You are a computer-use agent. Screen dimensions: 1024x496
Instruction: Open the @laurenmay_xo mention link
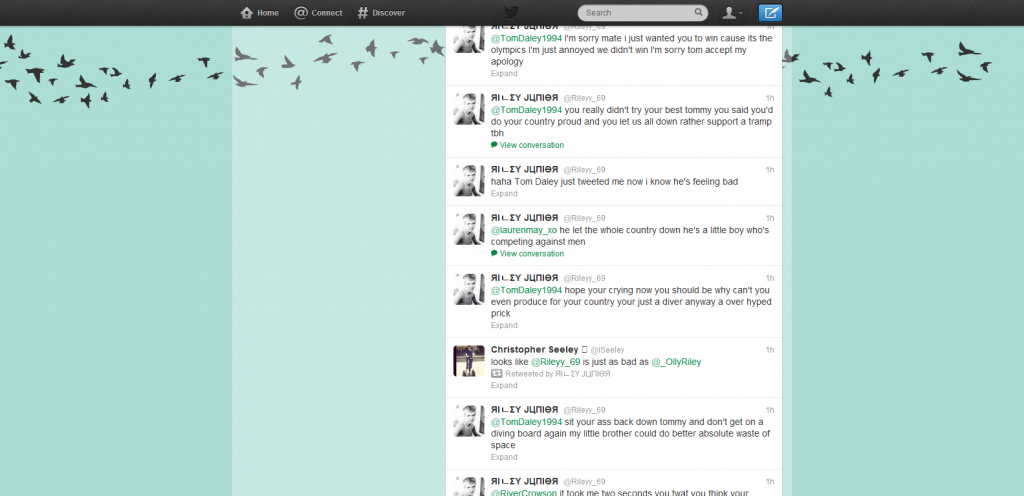click(524, 230)
